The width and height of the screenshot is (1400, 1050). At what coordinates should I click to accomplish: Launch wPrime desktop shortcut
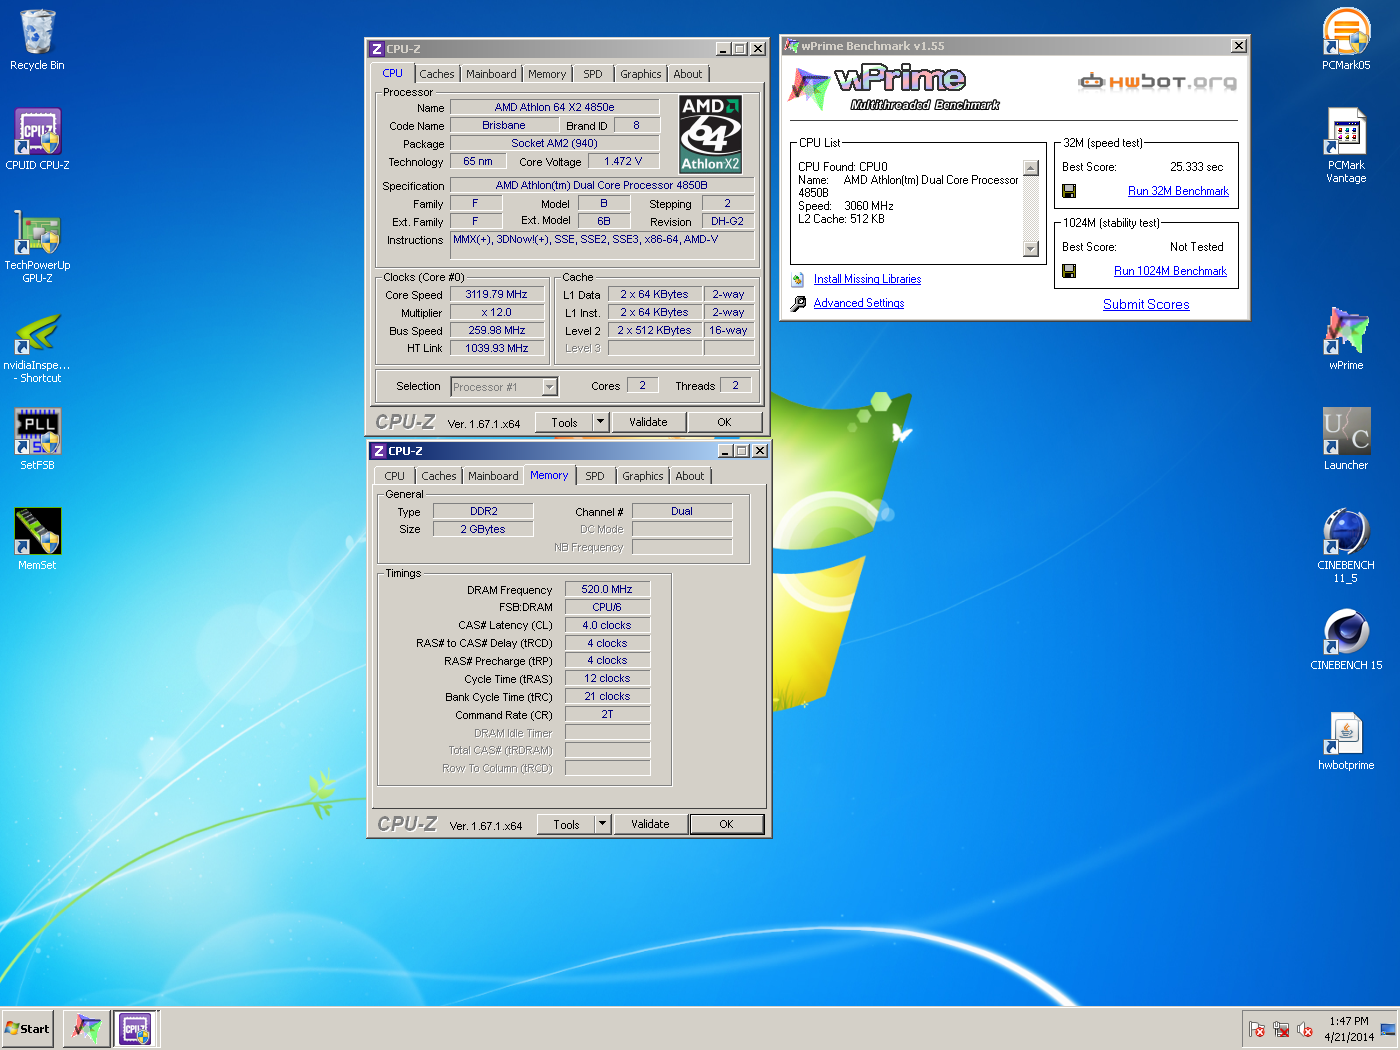pos(1346,339)
